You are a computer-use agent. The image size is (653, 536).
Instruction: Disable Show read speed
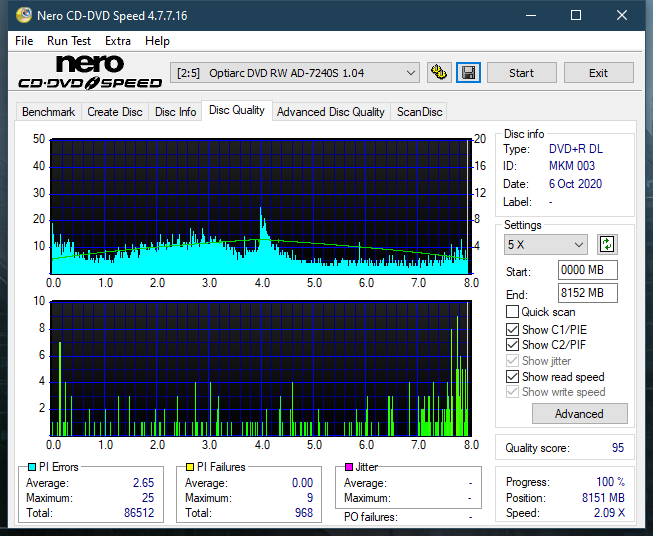pos(512,376)
